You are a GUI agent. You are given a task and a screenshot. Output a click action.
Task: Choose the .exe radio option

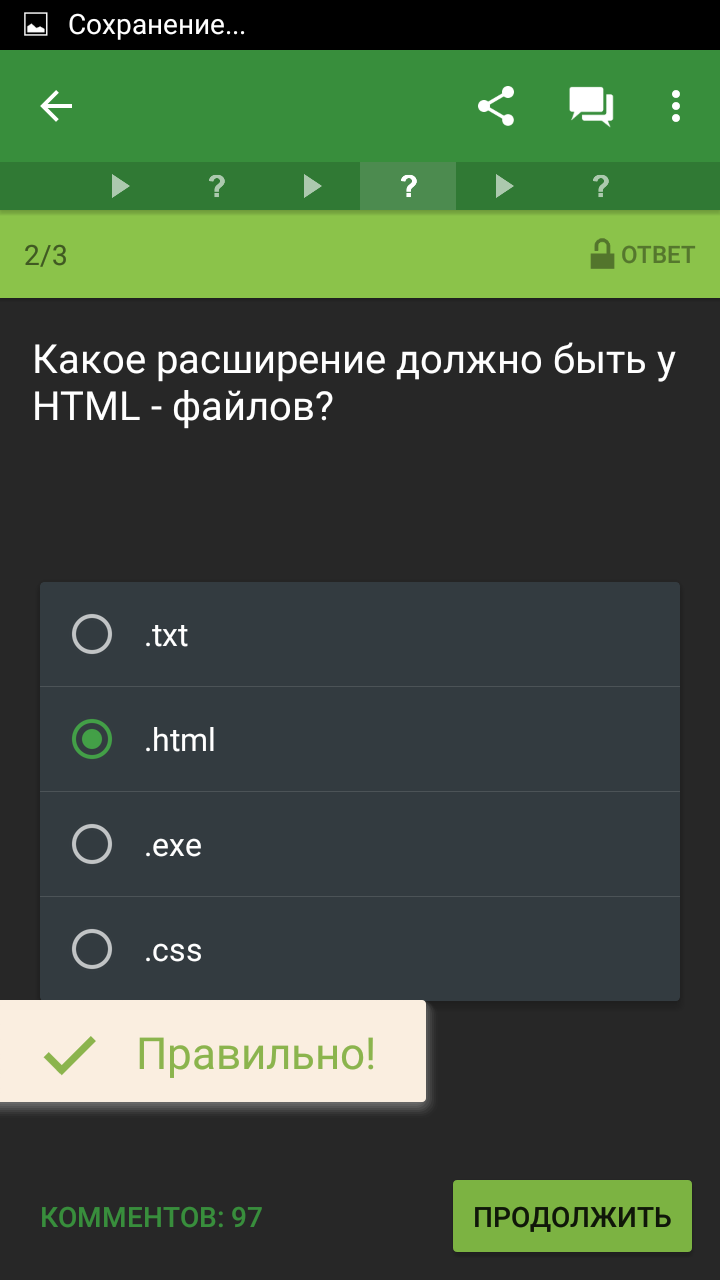pyautogui.click(x=92, y=845)
